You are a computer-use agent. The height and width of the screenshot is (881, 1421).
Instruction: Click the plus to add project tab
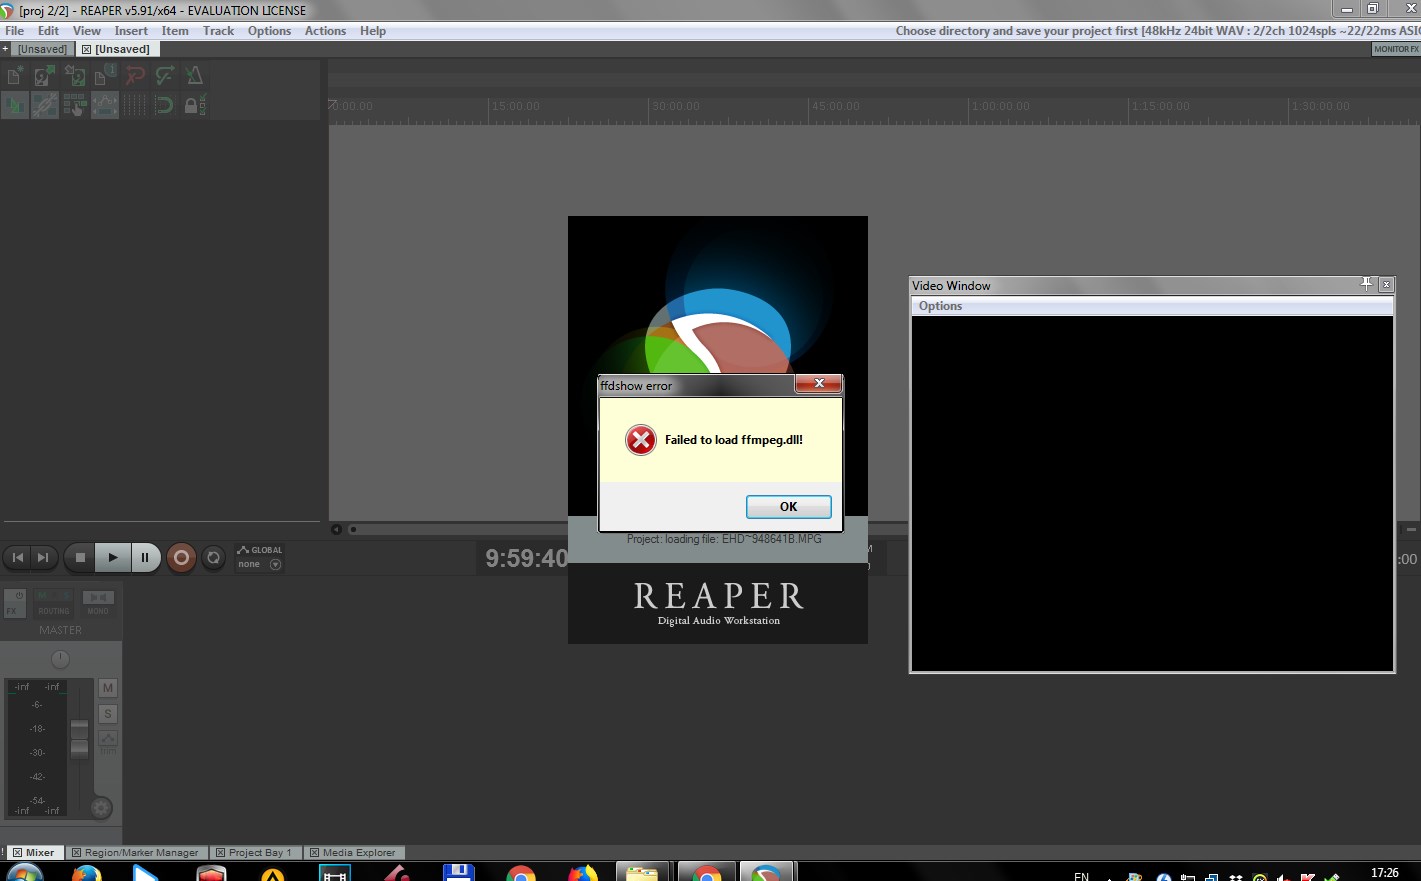(x=5, y=49)
